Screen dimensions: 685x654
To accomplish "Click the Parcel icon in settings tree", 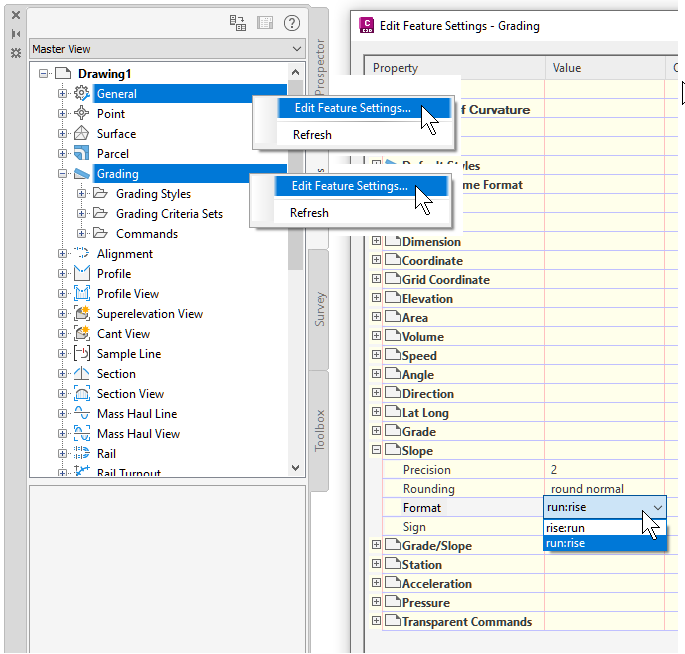I will point(82,153).
